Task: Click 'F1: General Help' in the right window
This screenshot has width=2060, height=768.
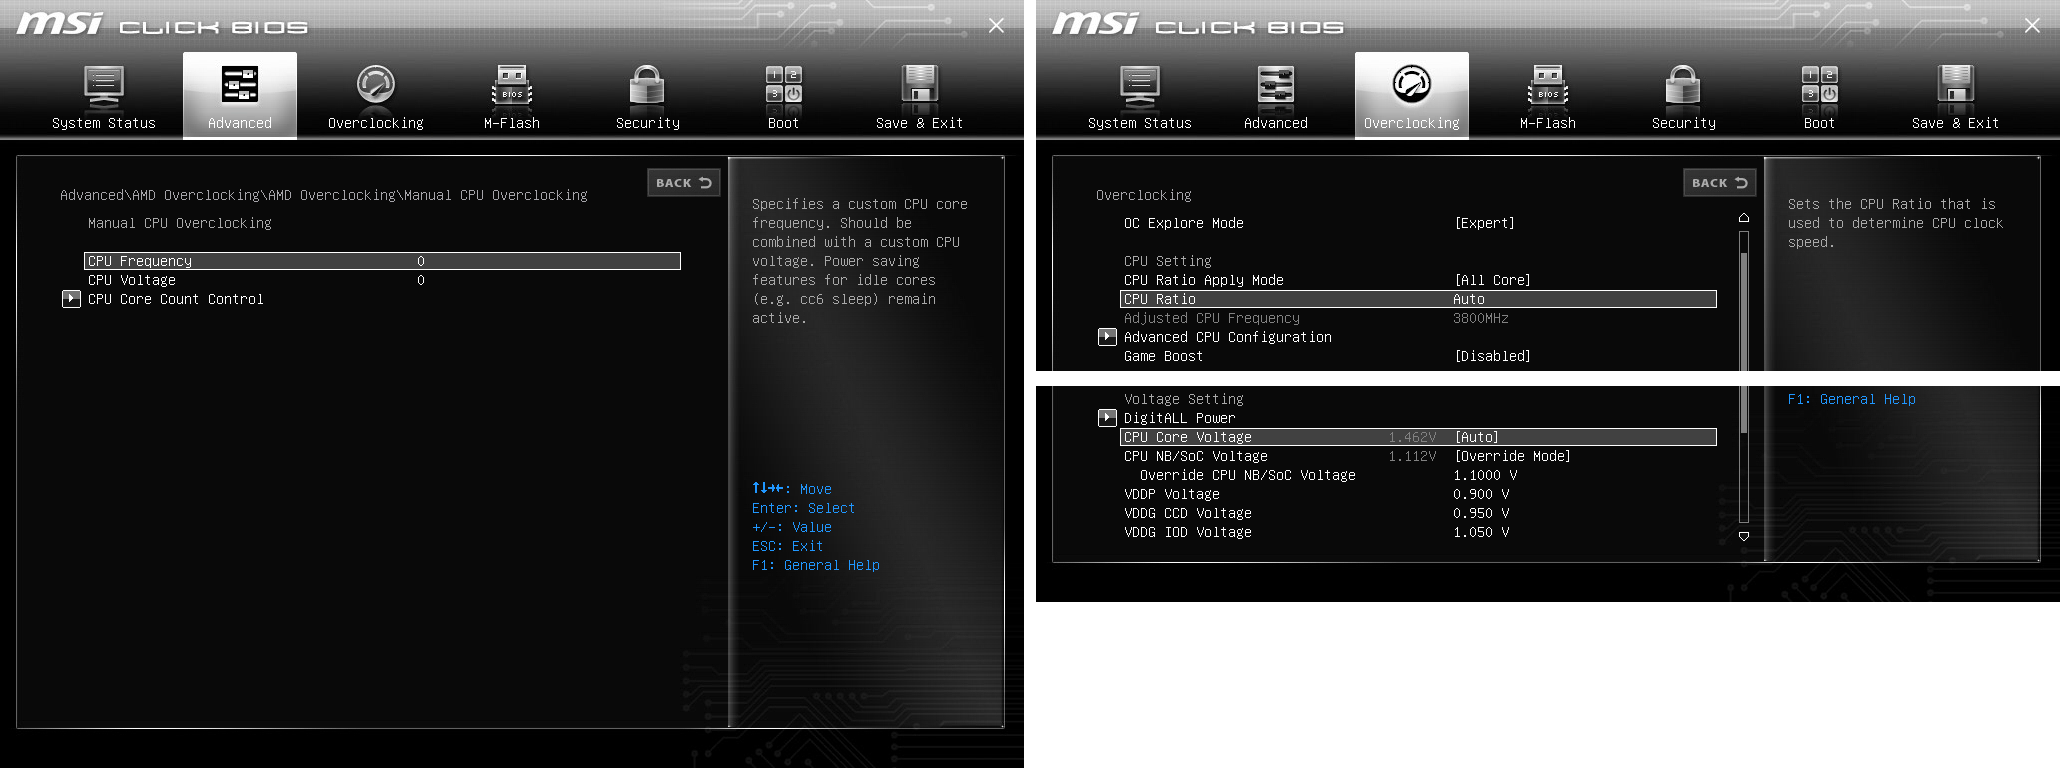Action: click(x=1852, y=399)
